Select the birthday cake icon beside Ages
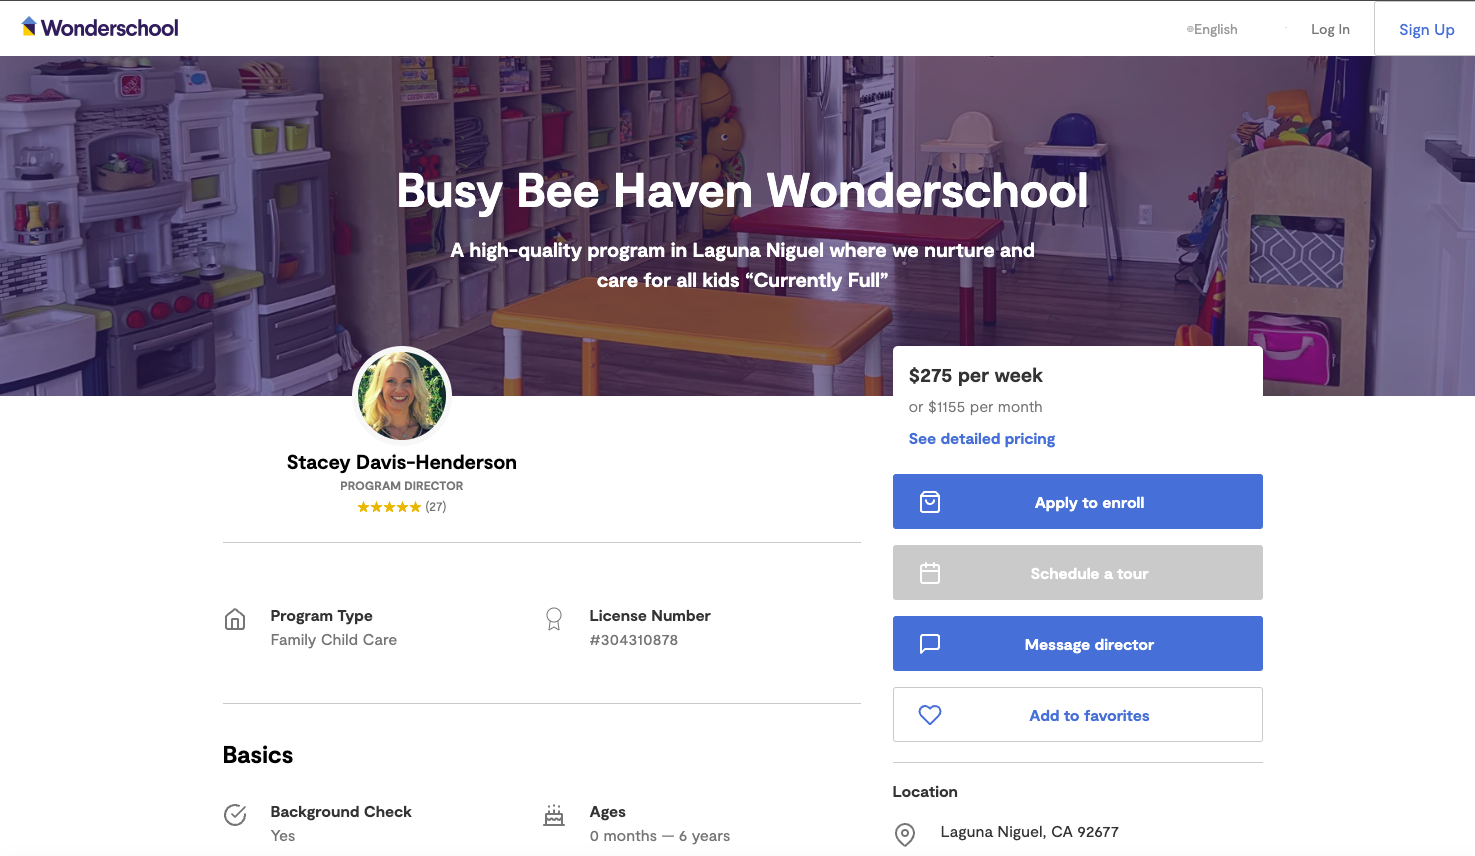This screenshot has width=1475, height=856. coord(554,815)
